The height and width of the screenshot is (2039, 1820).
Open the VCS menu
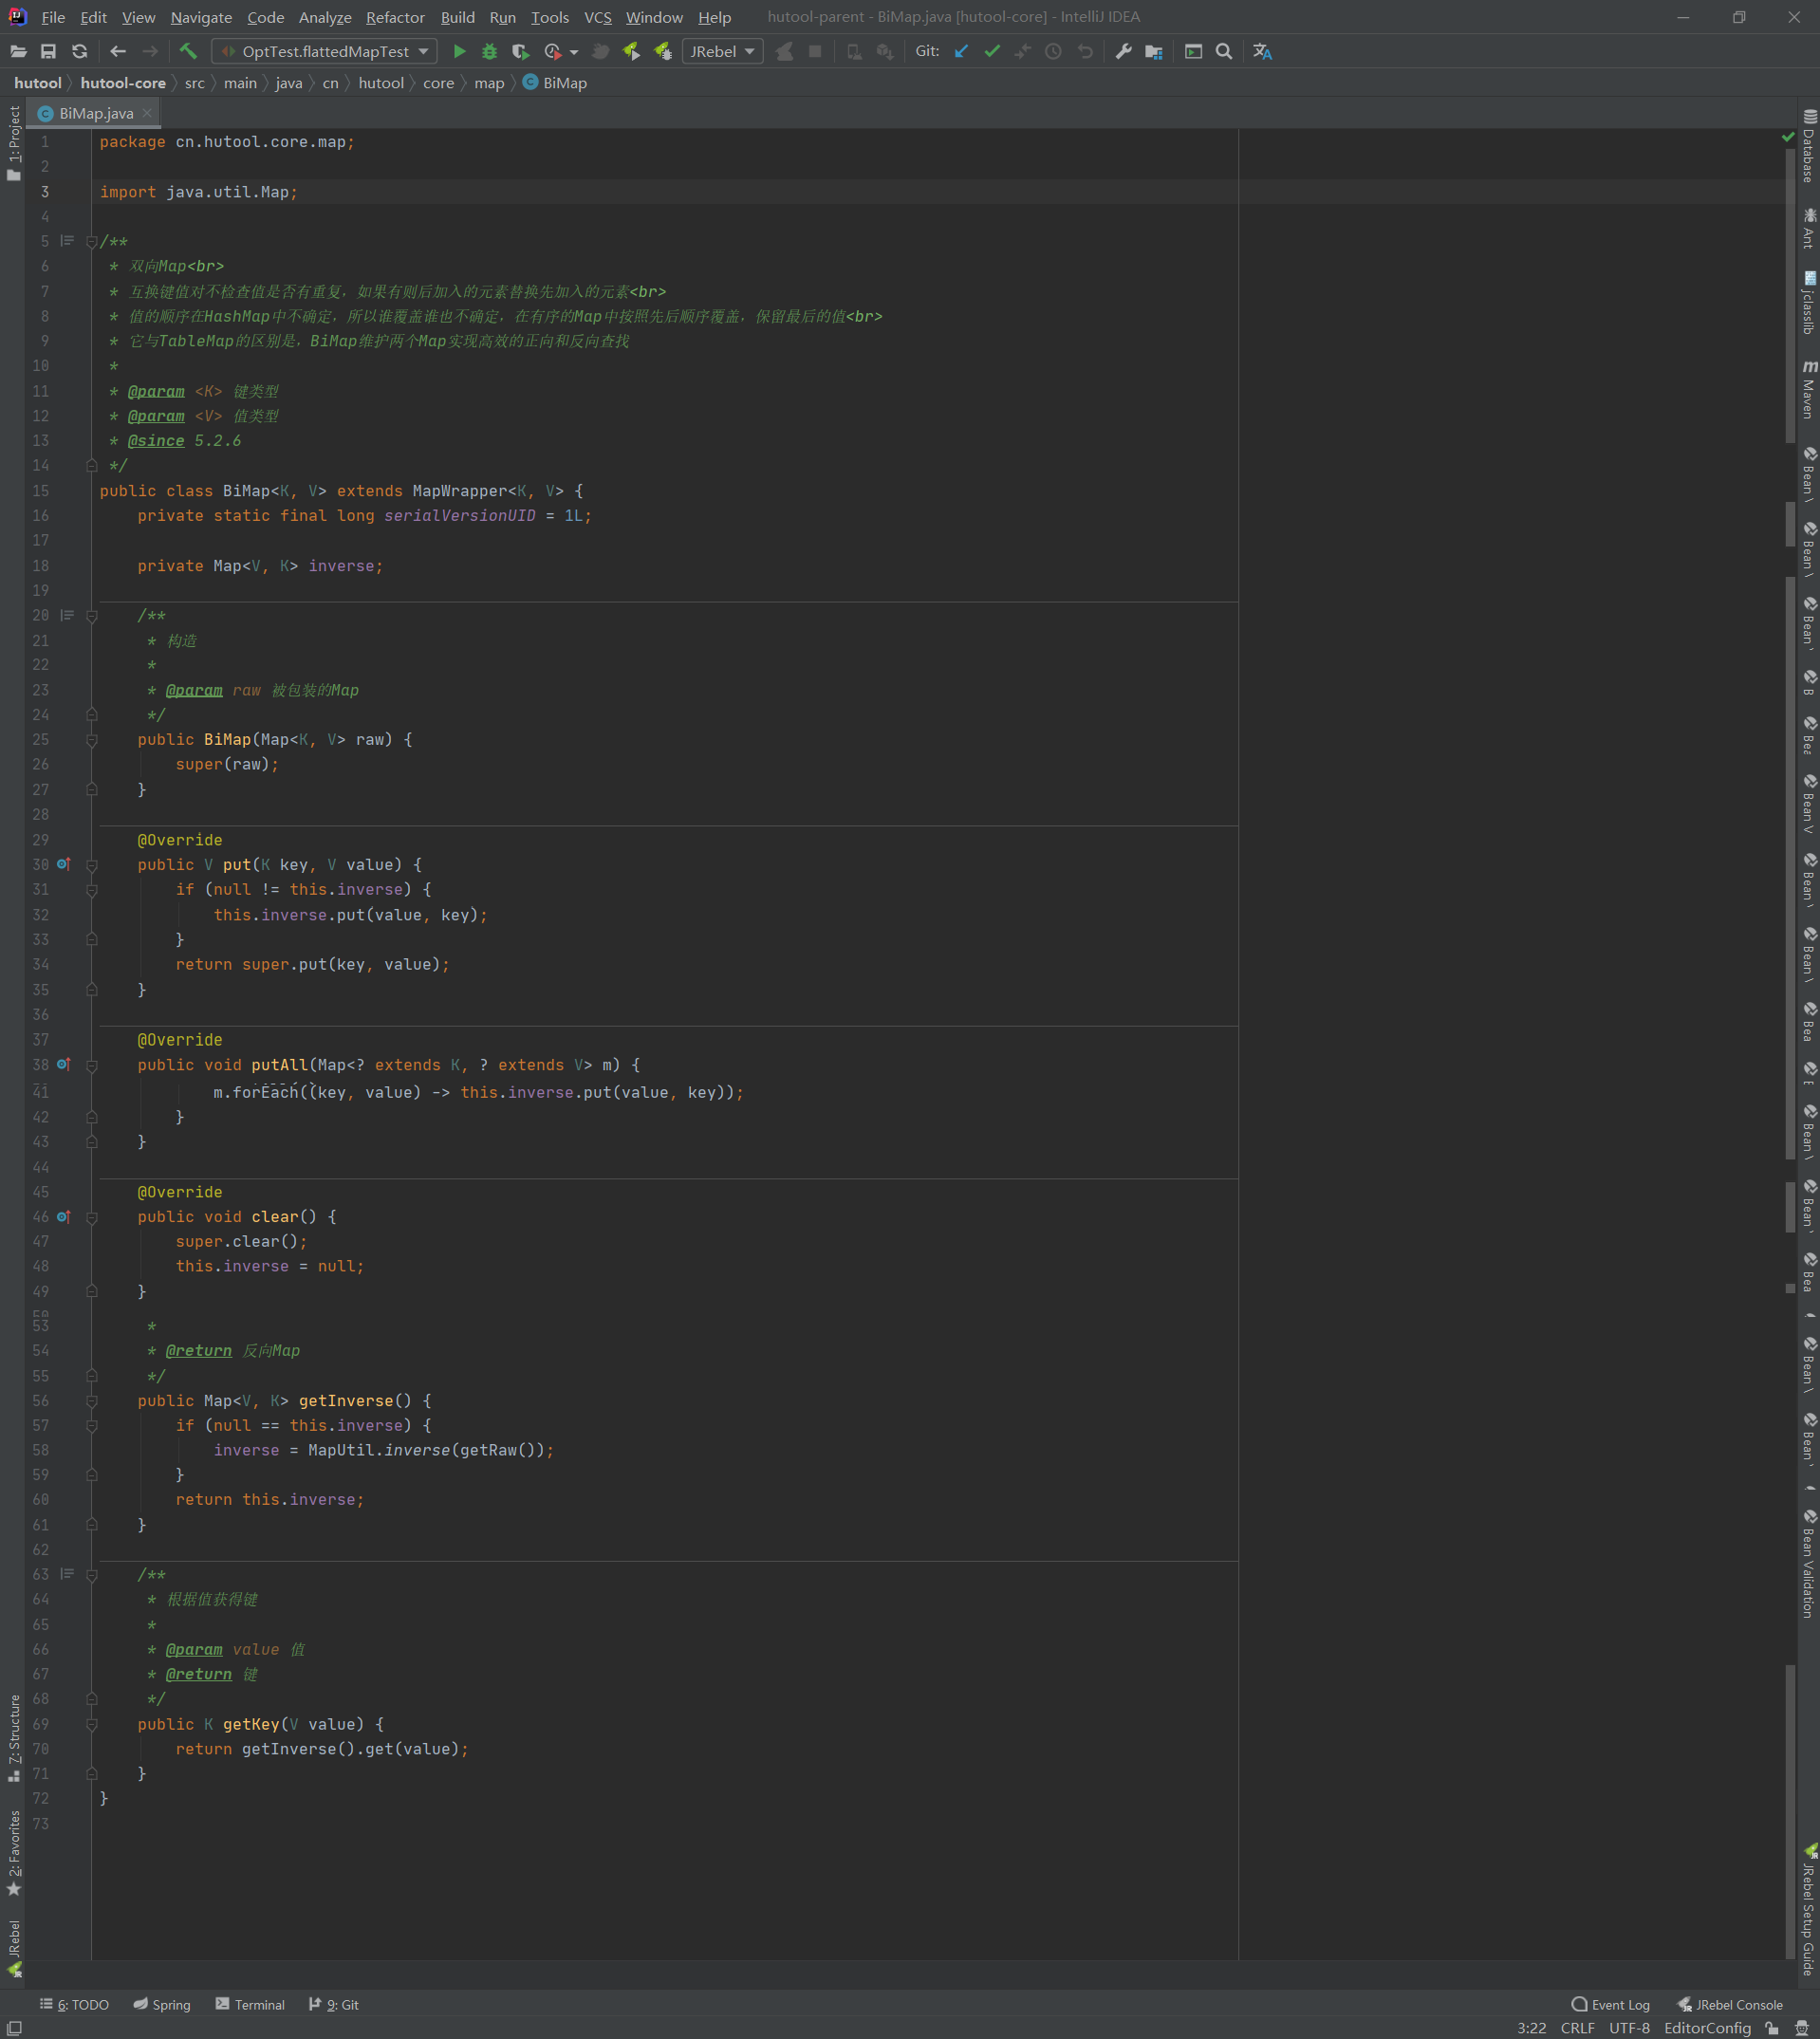coord(598,17)
